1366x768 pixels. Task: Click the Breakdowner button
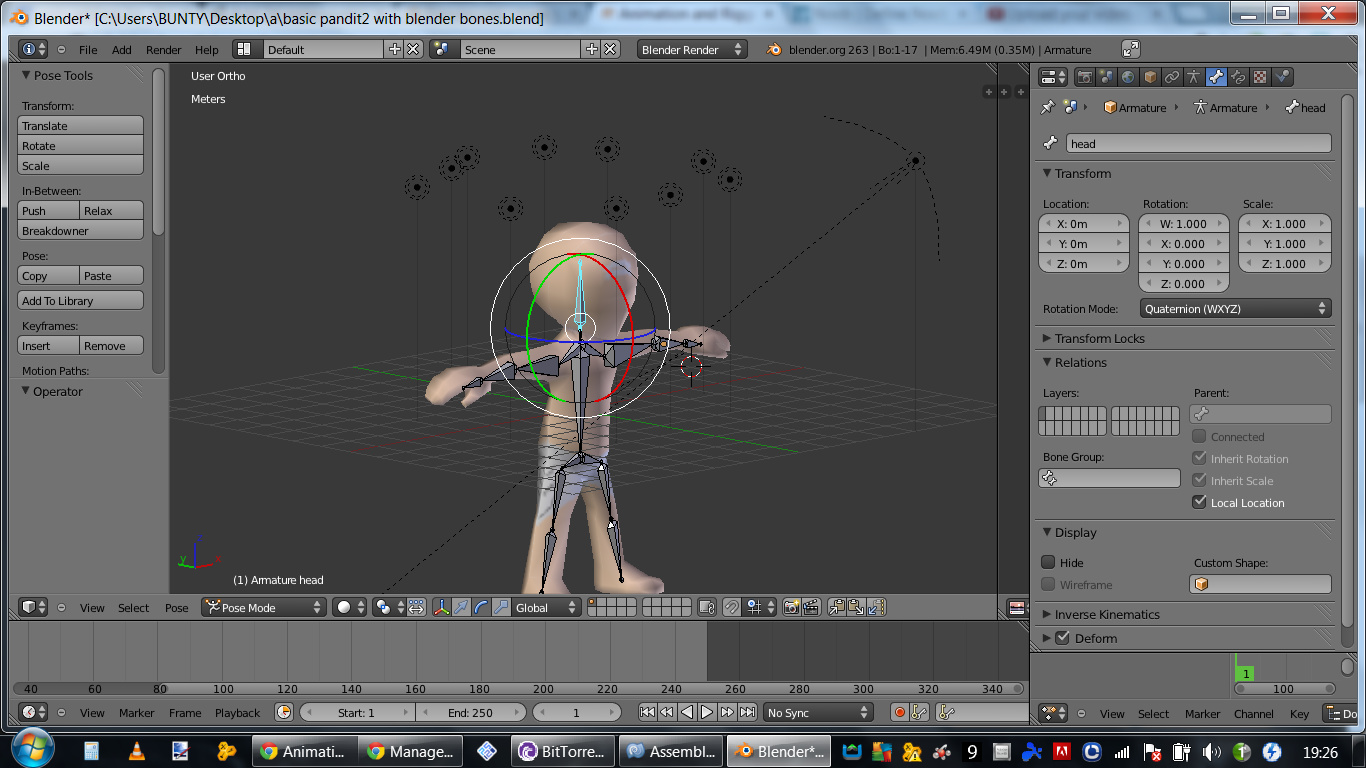pos(81,230)
